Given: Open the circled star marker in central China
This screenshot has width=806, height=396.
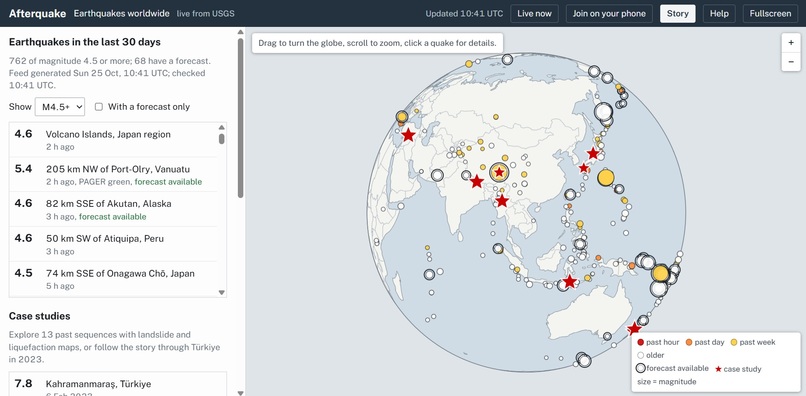Looking at the screenshot, I should 499,172.
